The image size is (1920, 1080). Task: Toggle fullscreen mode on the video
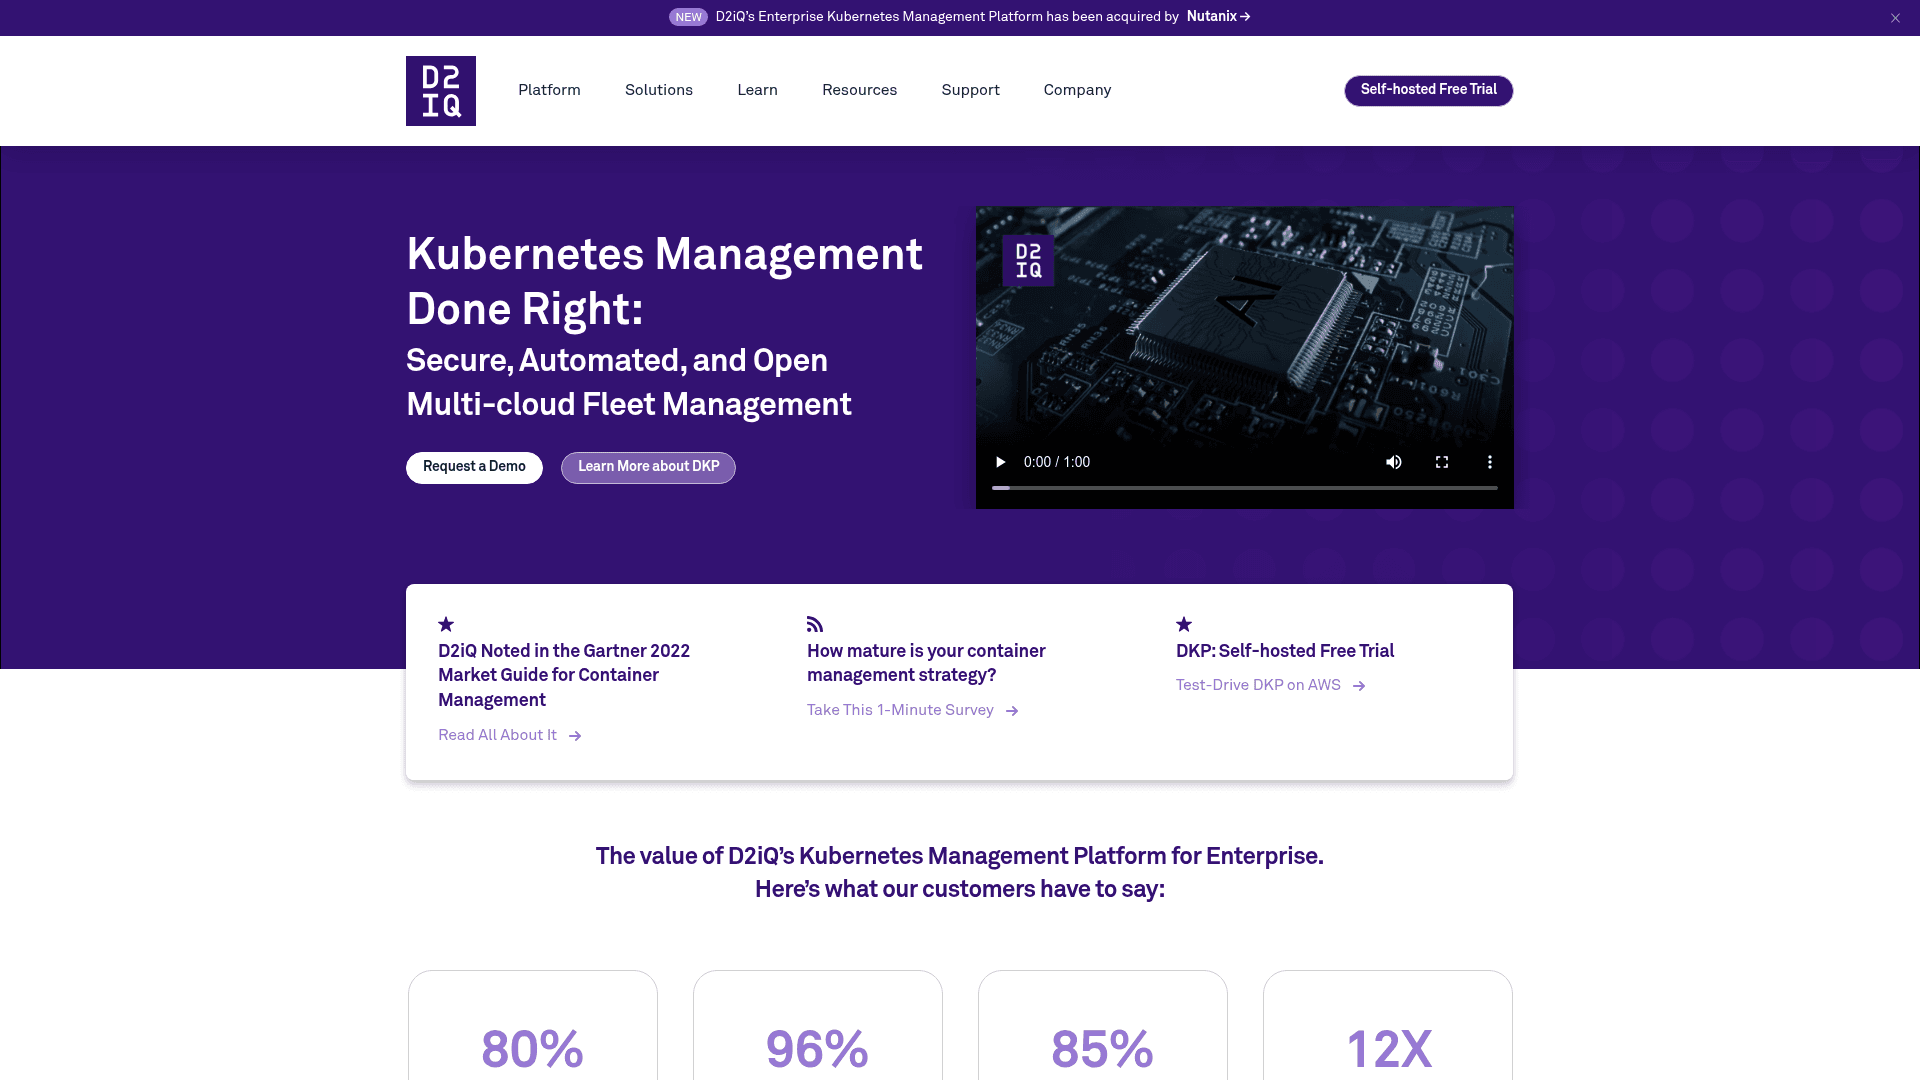coord(1441,462)
